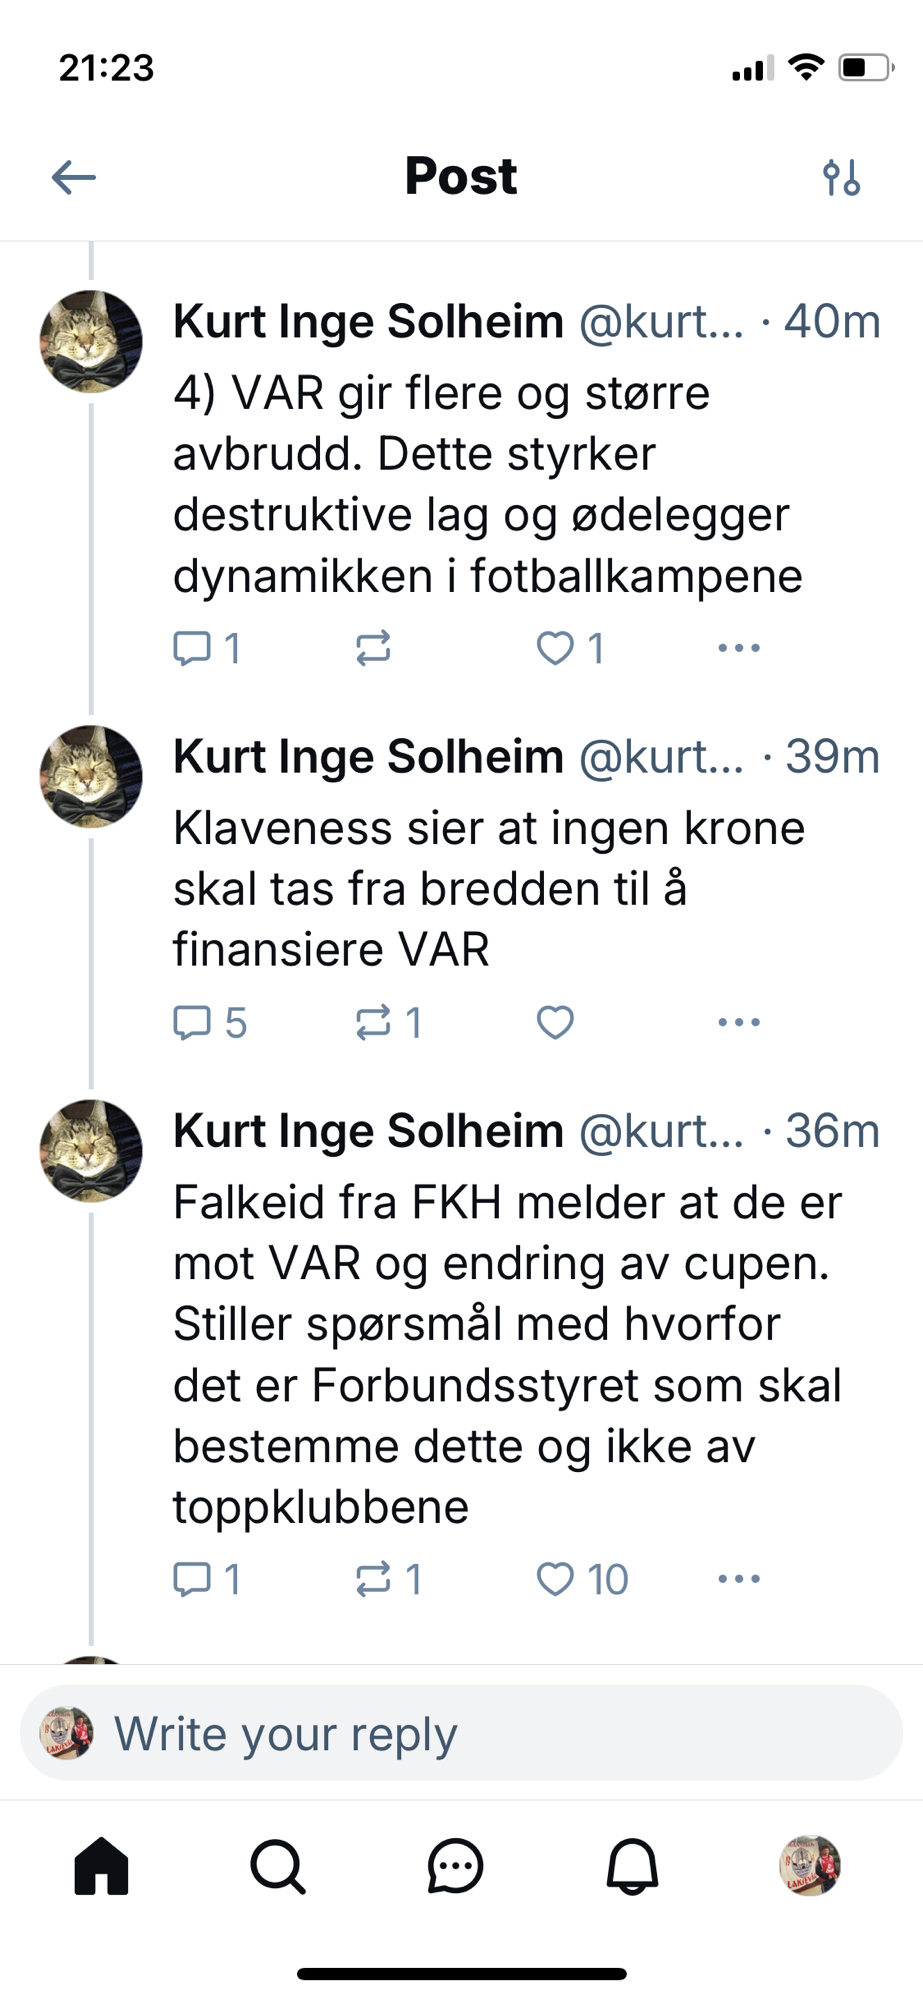The width and height of the screenshot is (923, 2000).
Task: Open the Search tab
Action: click(278, 1866)
